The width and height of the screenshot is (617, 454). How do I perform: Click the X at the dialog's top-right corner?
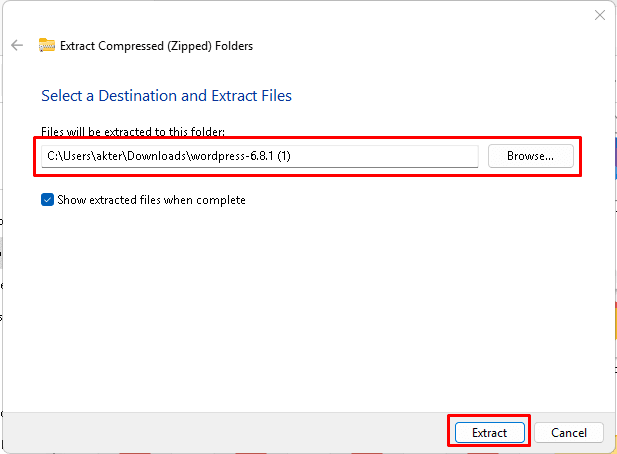coord(600,15)
